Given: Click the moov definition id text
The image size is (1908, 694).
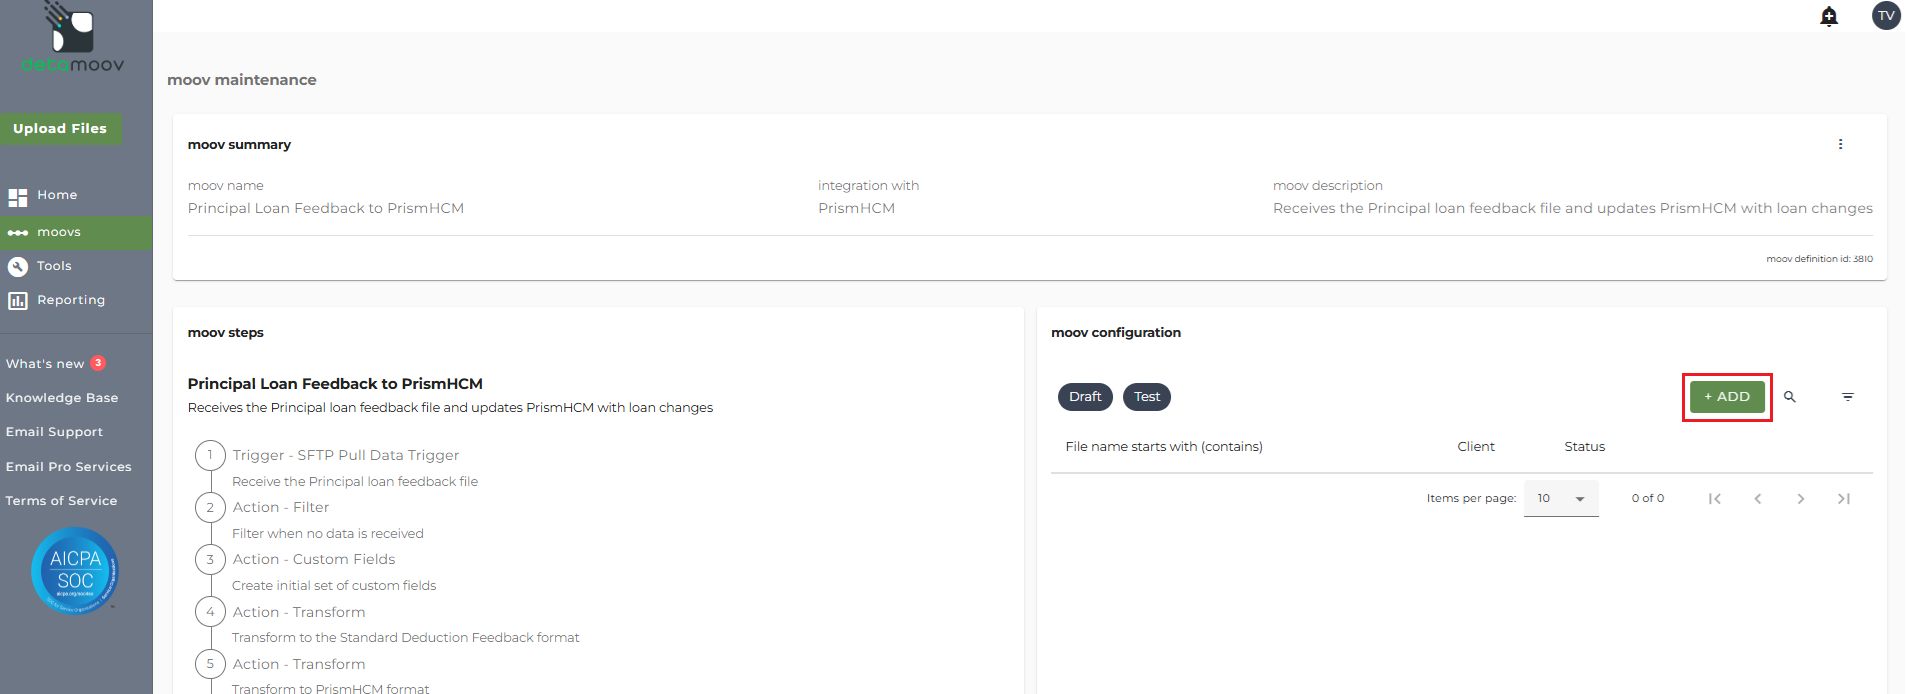Looking at the screenshot, I should point(1819,259).
